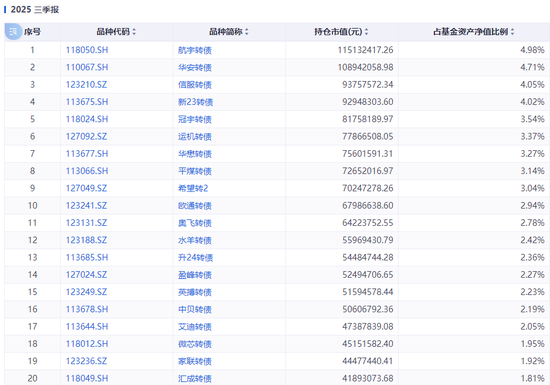
Task: Open bond code 127024.SZ
Action: click(86, 275)
